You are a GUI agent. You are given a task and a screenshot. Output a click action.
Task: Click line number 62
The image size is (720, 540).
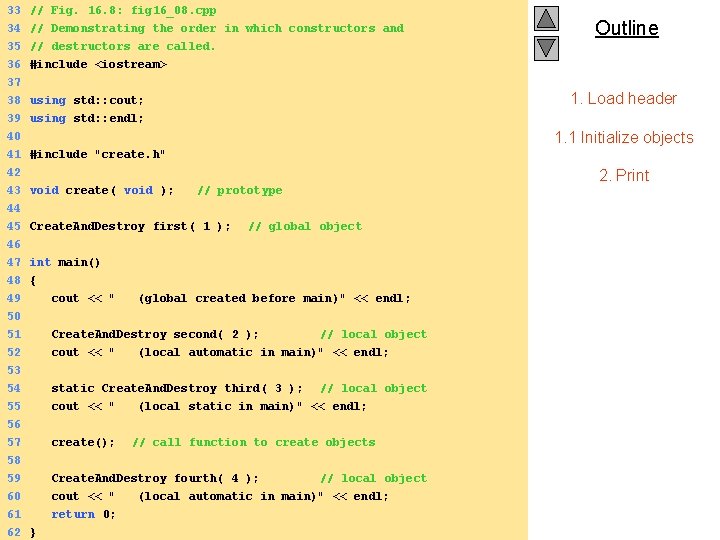click(x=14, y=532)
